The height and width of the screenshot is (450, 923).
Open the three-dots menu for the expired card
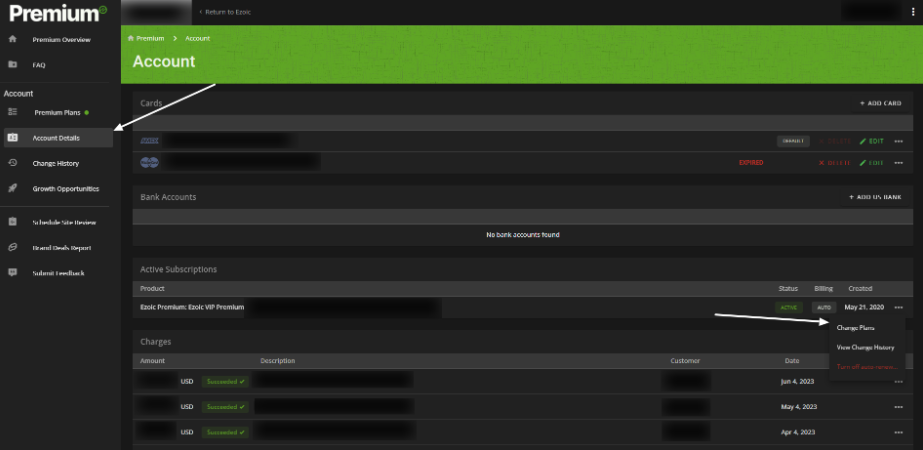tap(898, 162)
